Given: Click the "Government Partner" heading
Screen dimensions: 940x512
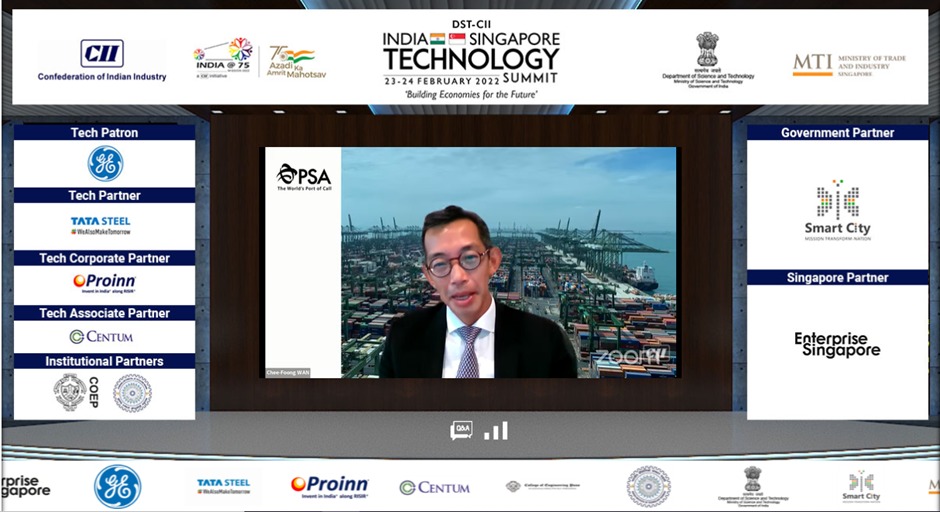Looking at the screenshot, I should pyautogui.click(x=837, y=132).
